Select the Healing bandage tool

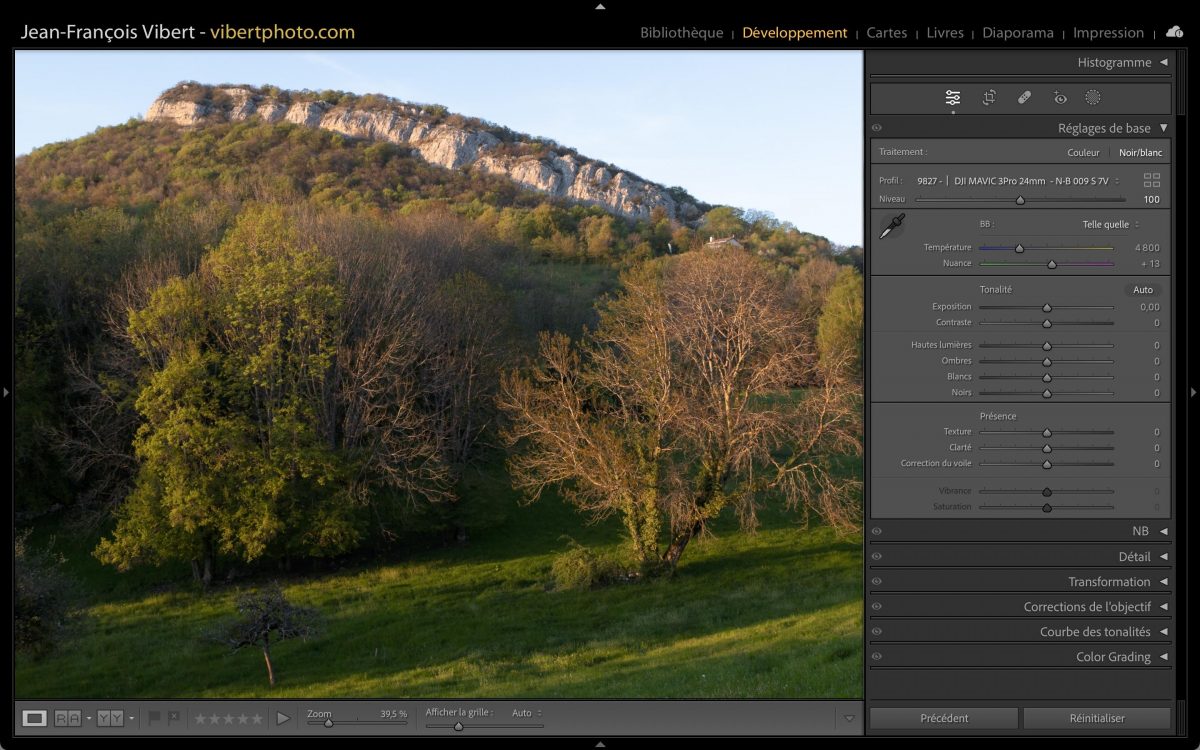tap(1024, 97)
